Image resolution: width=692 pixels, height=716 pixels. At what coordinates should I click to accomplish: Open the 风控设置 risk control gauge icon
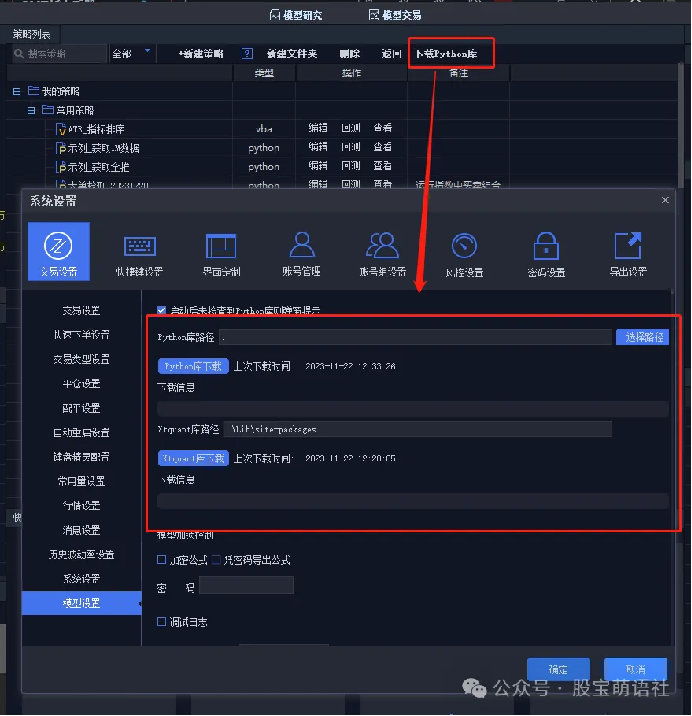point(464,250)
